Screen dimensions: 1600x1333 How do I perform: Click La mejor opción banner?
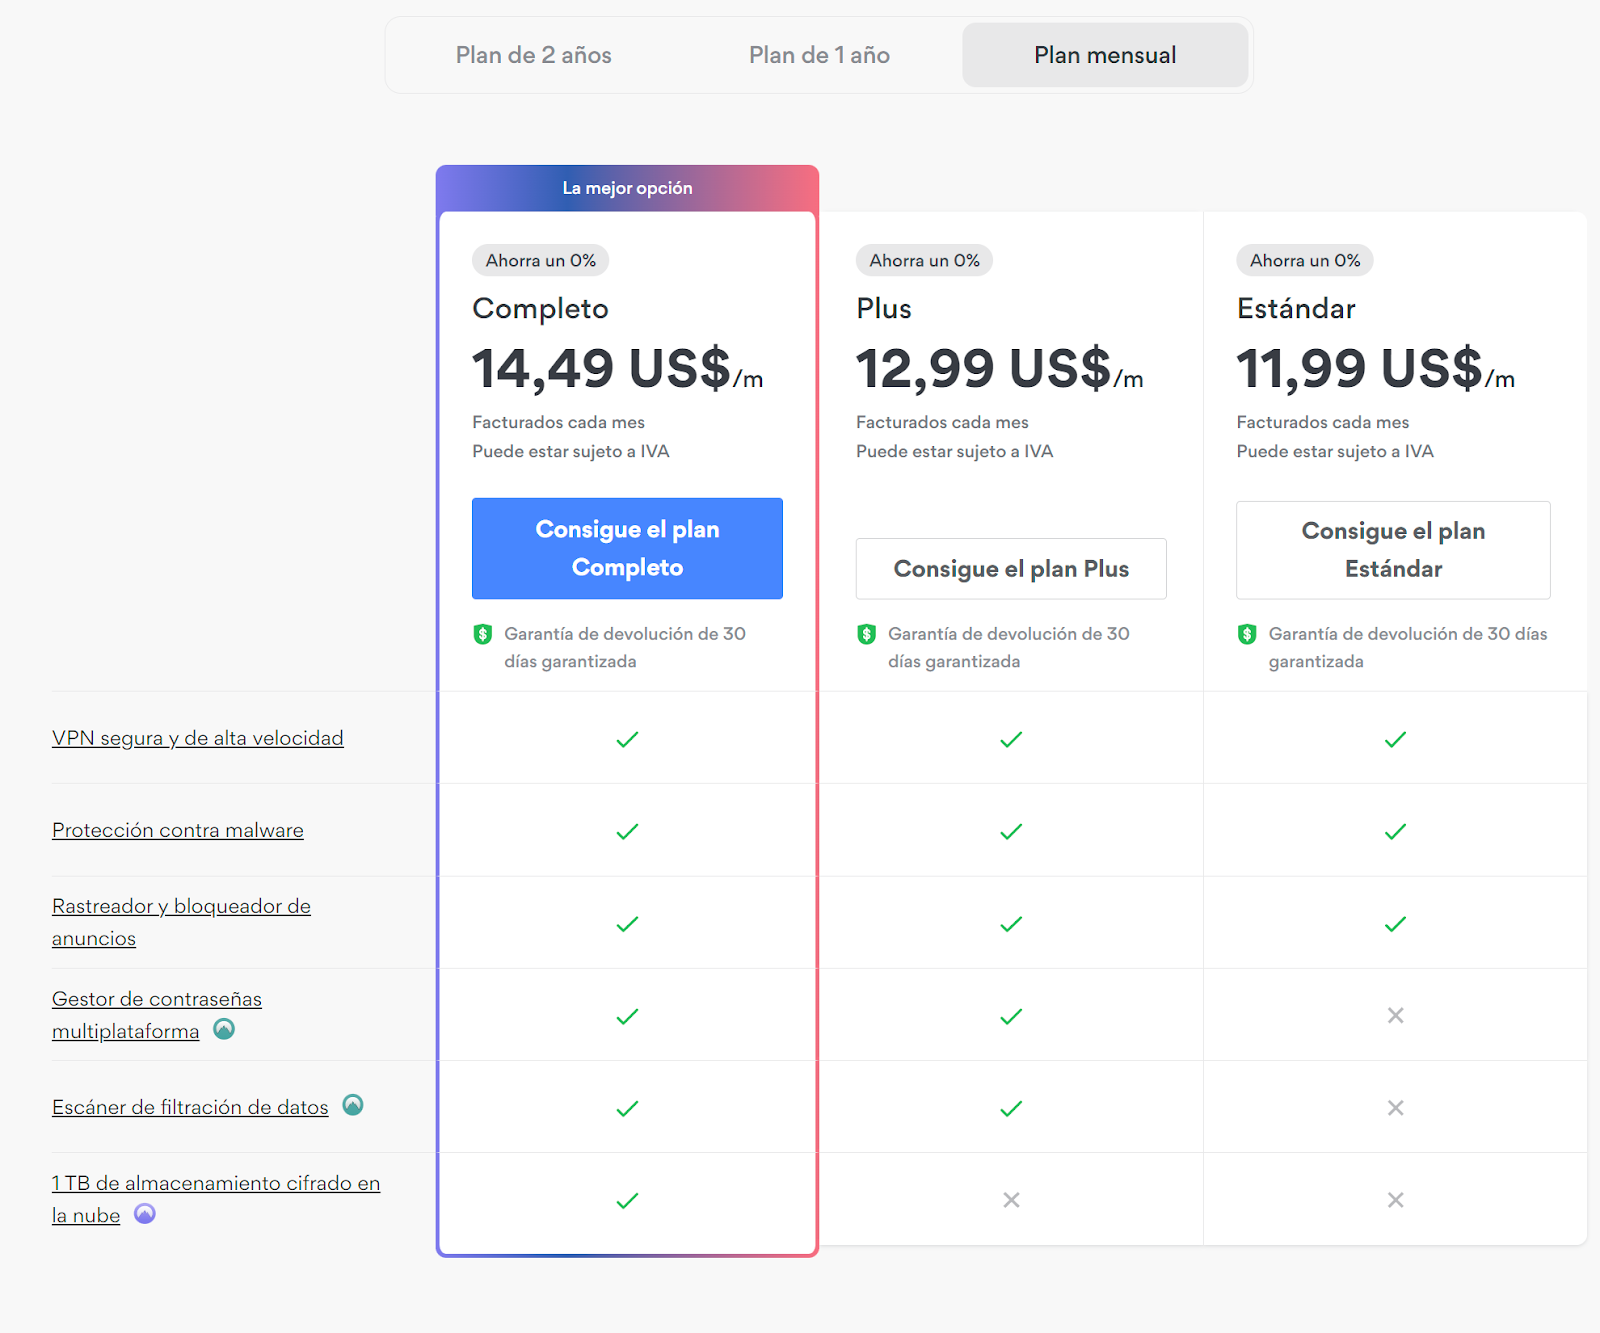pos(627,188)
